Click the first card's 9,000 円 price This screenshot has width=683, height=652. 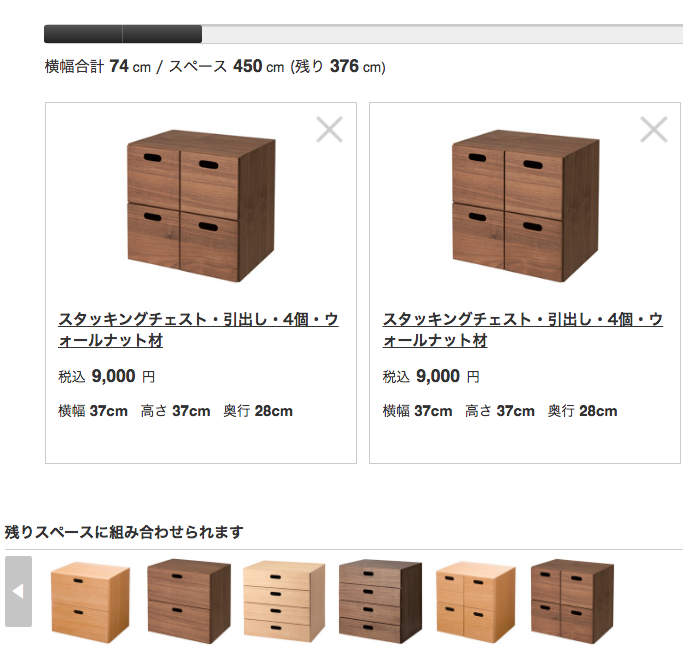point(107,376)
